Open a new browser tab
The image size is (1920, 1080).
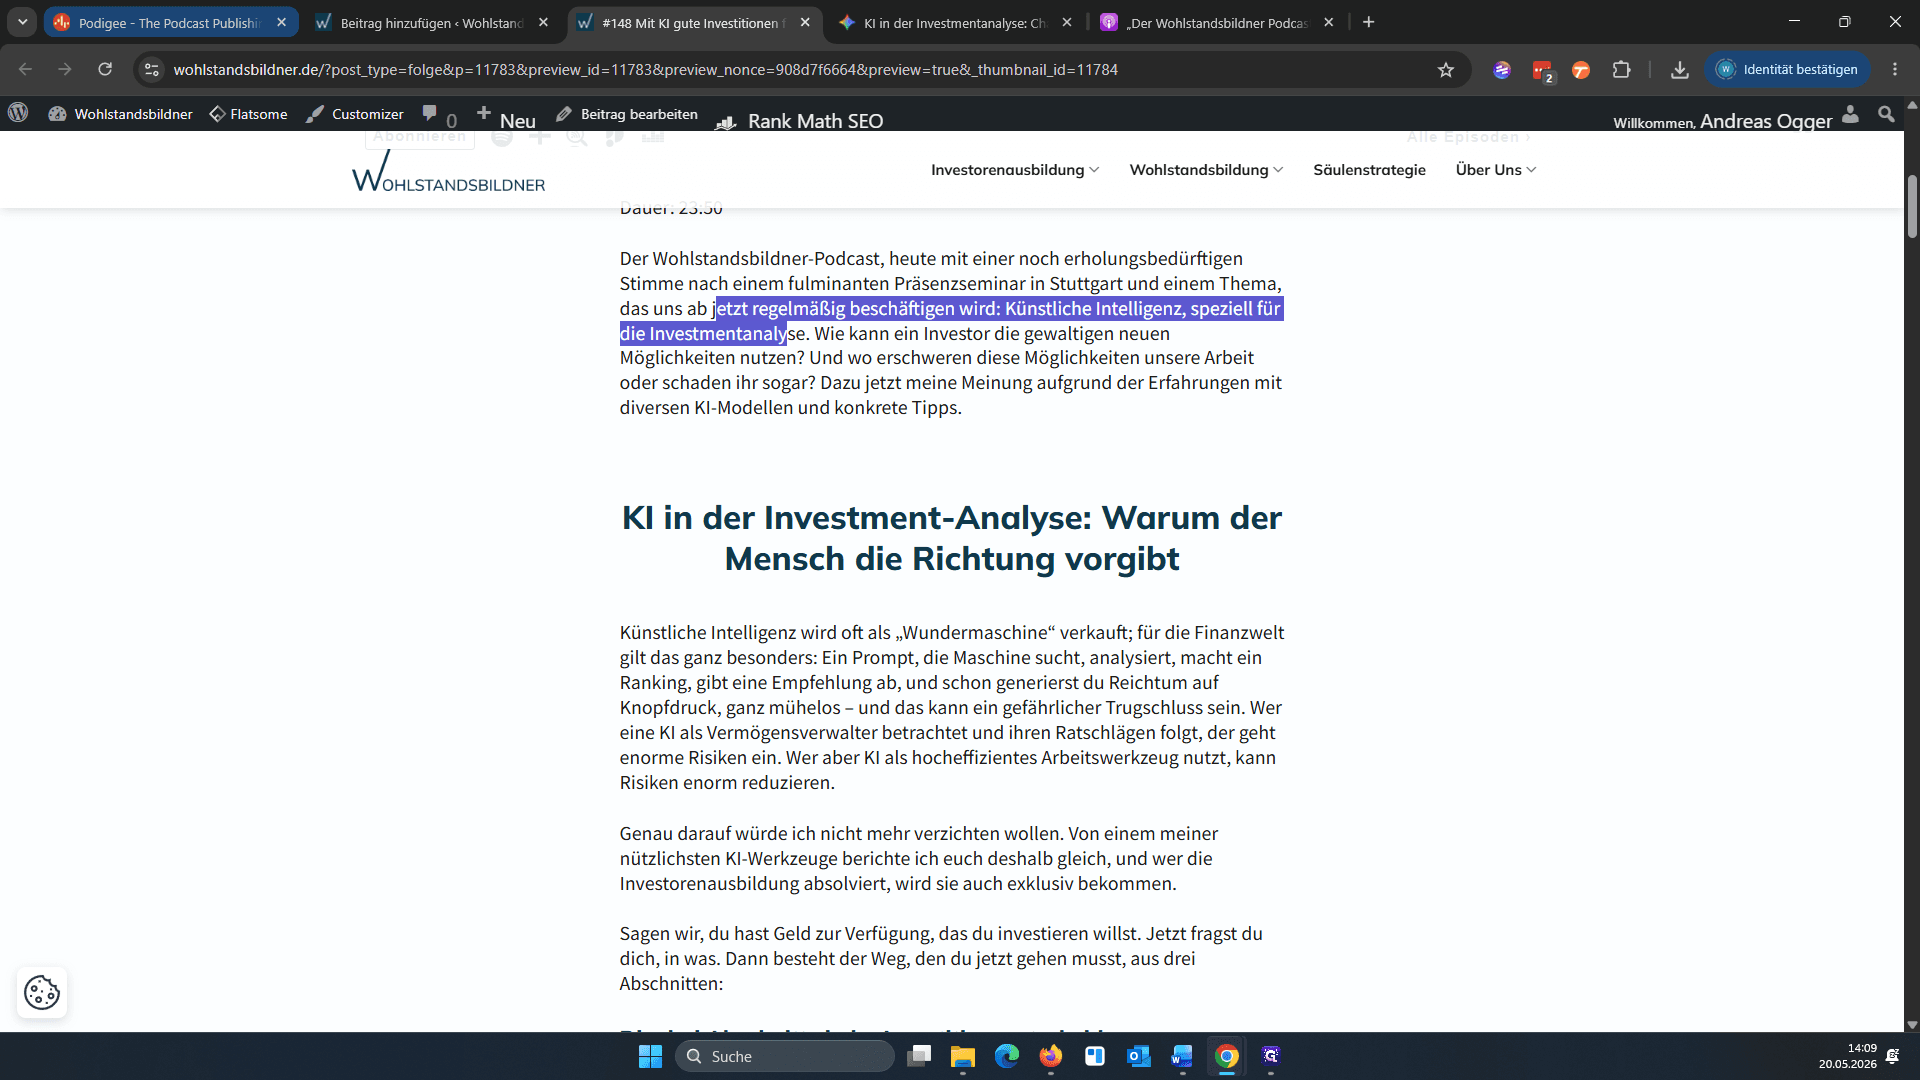[x=1368, y=22]
